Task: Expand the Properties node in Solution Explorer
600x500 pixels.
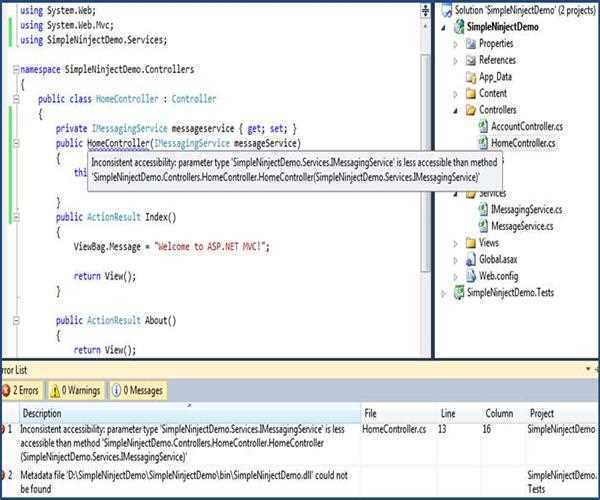Action: tap(456, 44)
